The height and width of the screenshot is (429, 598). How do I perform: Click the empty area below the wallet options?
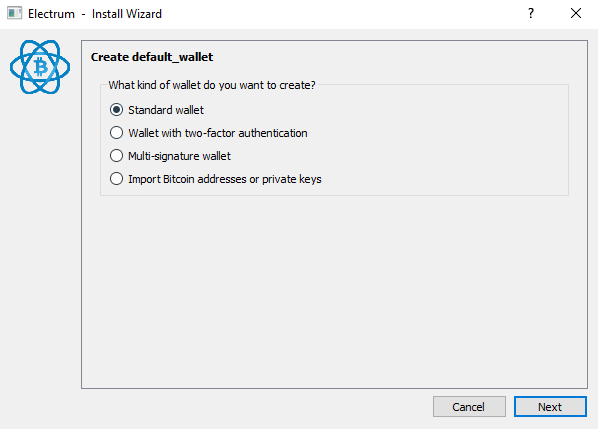click(334, 290)
